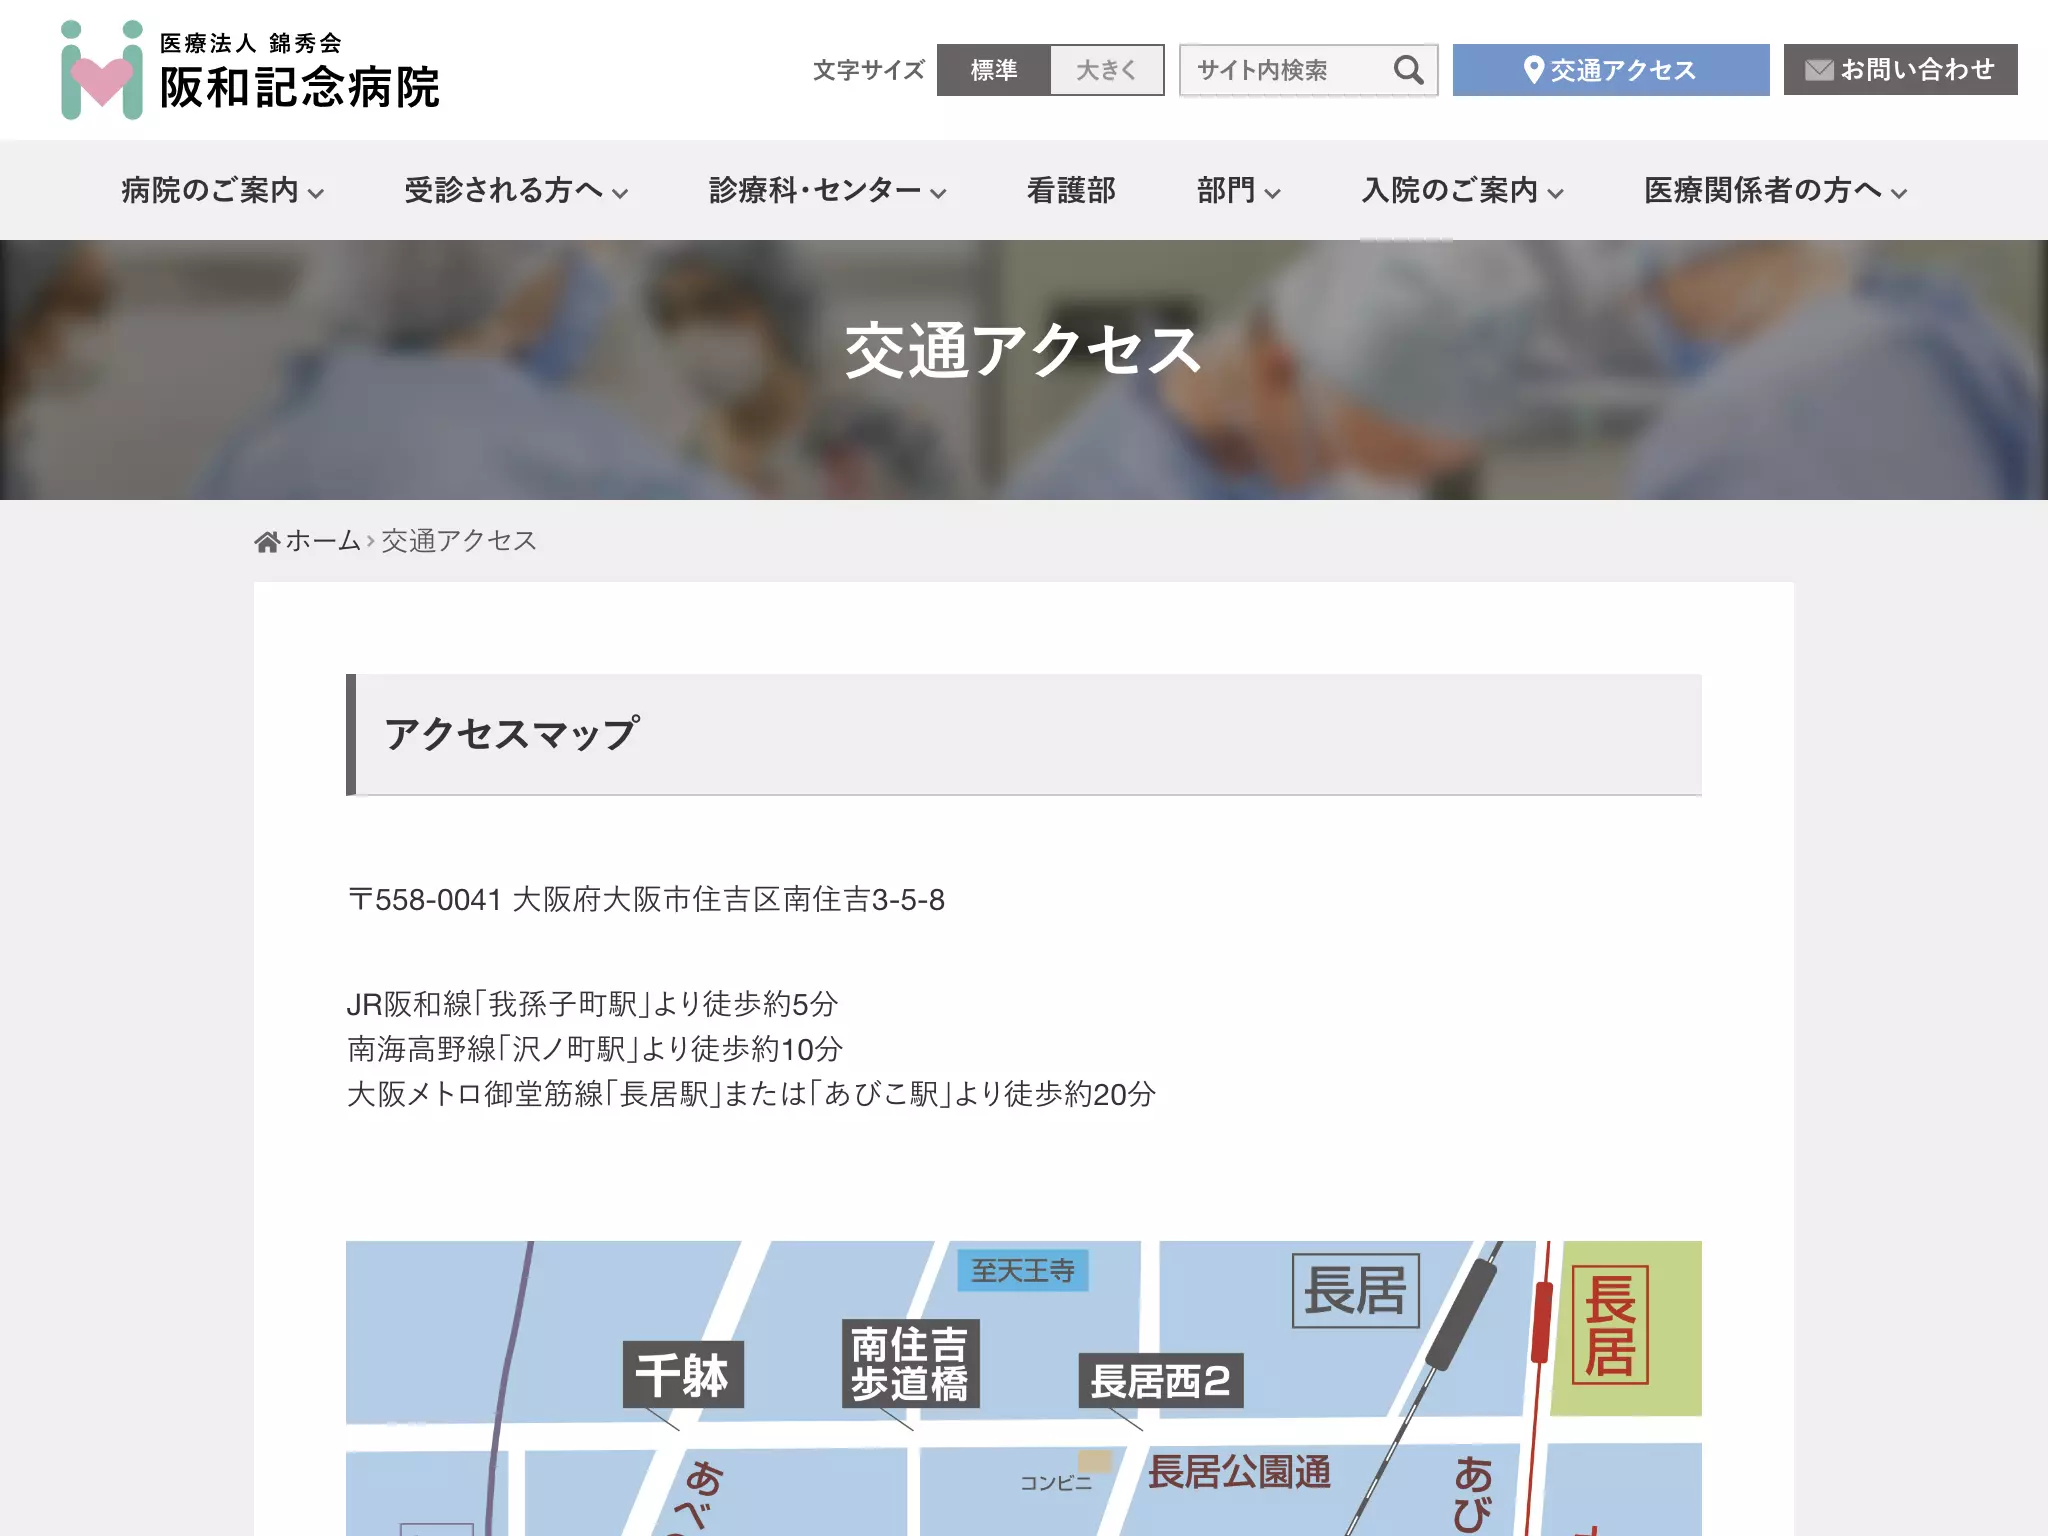Expand 入院のご案内 menu chevron
The height and width of the screenshot is (1536, 2048).
click(x=1555, y=193)
